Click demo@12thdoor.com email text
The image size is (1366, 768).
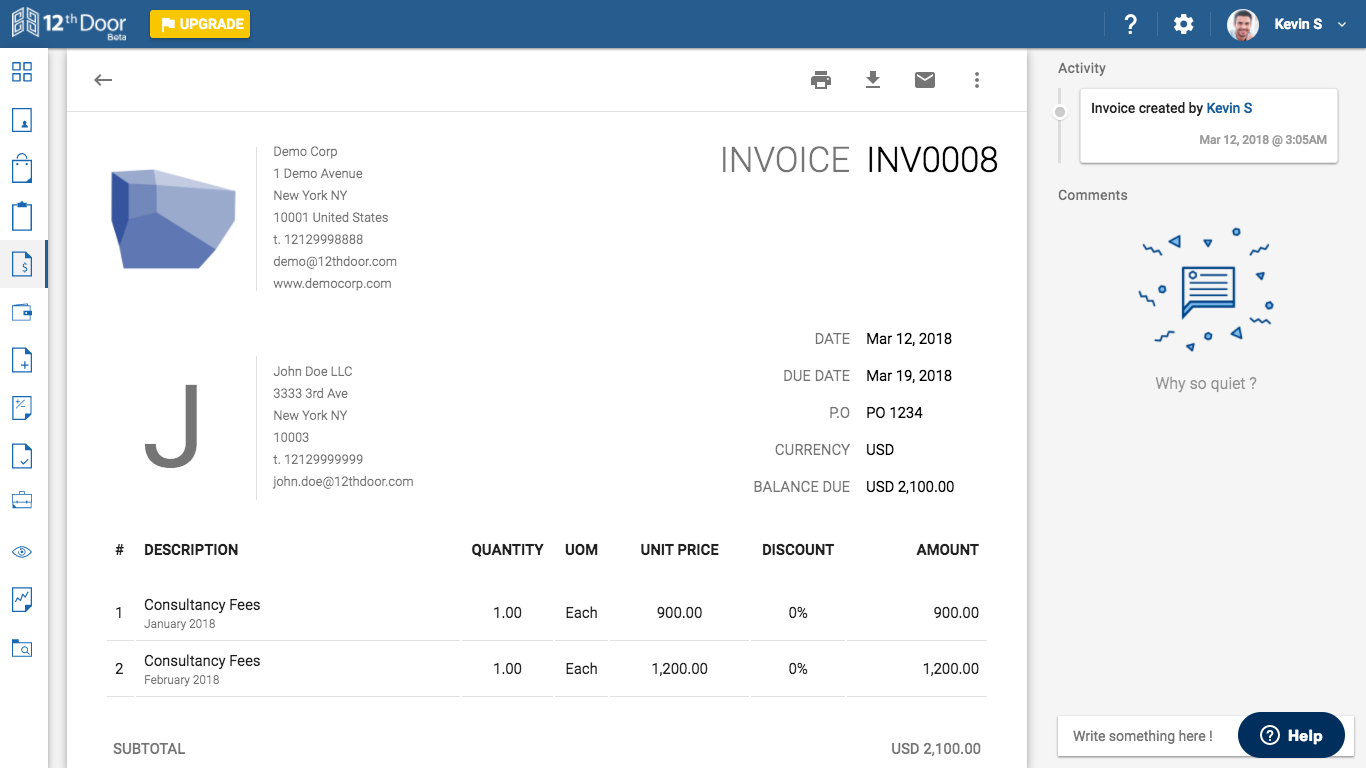tap(335, 261)
